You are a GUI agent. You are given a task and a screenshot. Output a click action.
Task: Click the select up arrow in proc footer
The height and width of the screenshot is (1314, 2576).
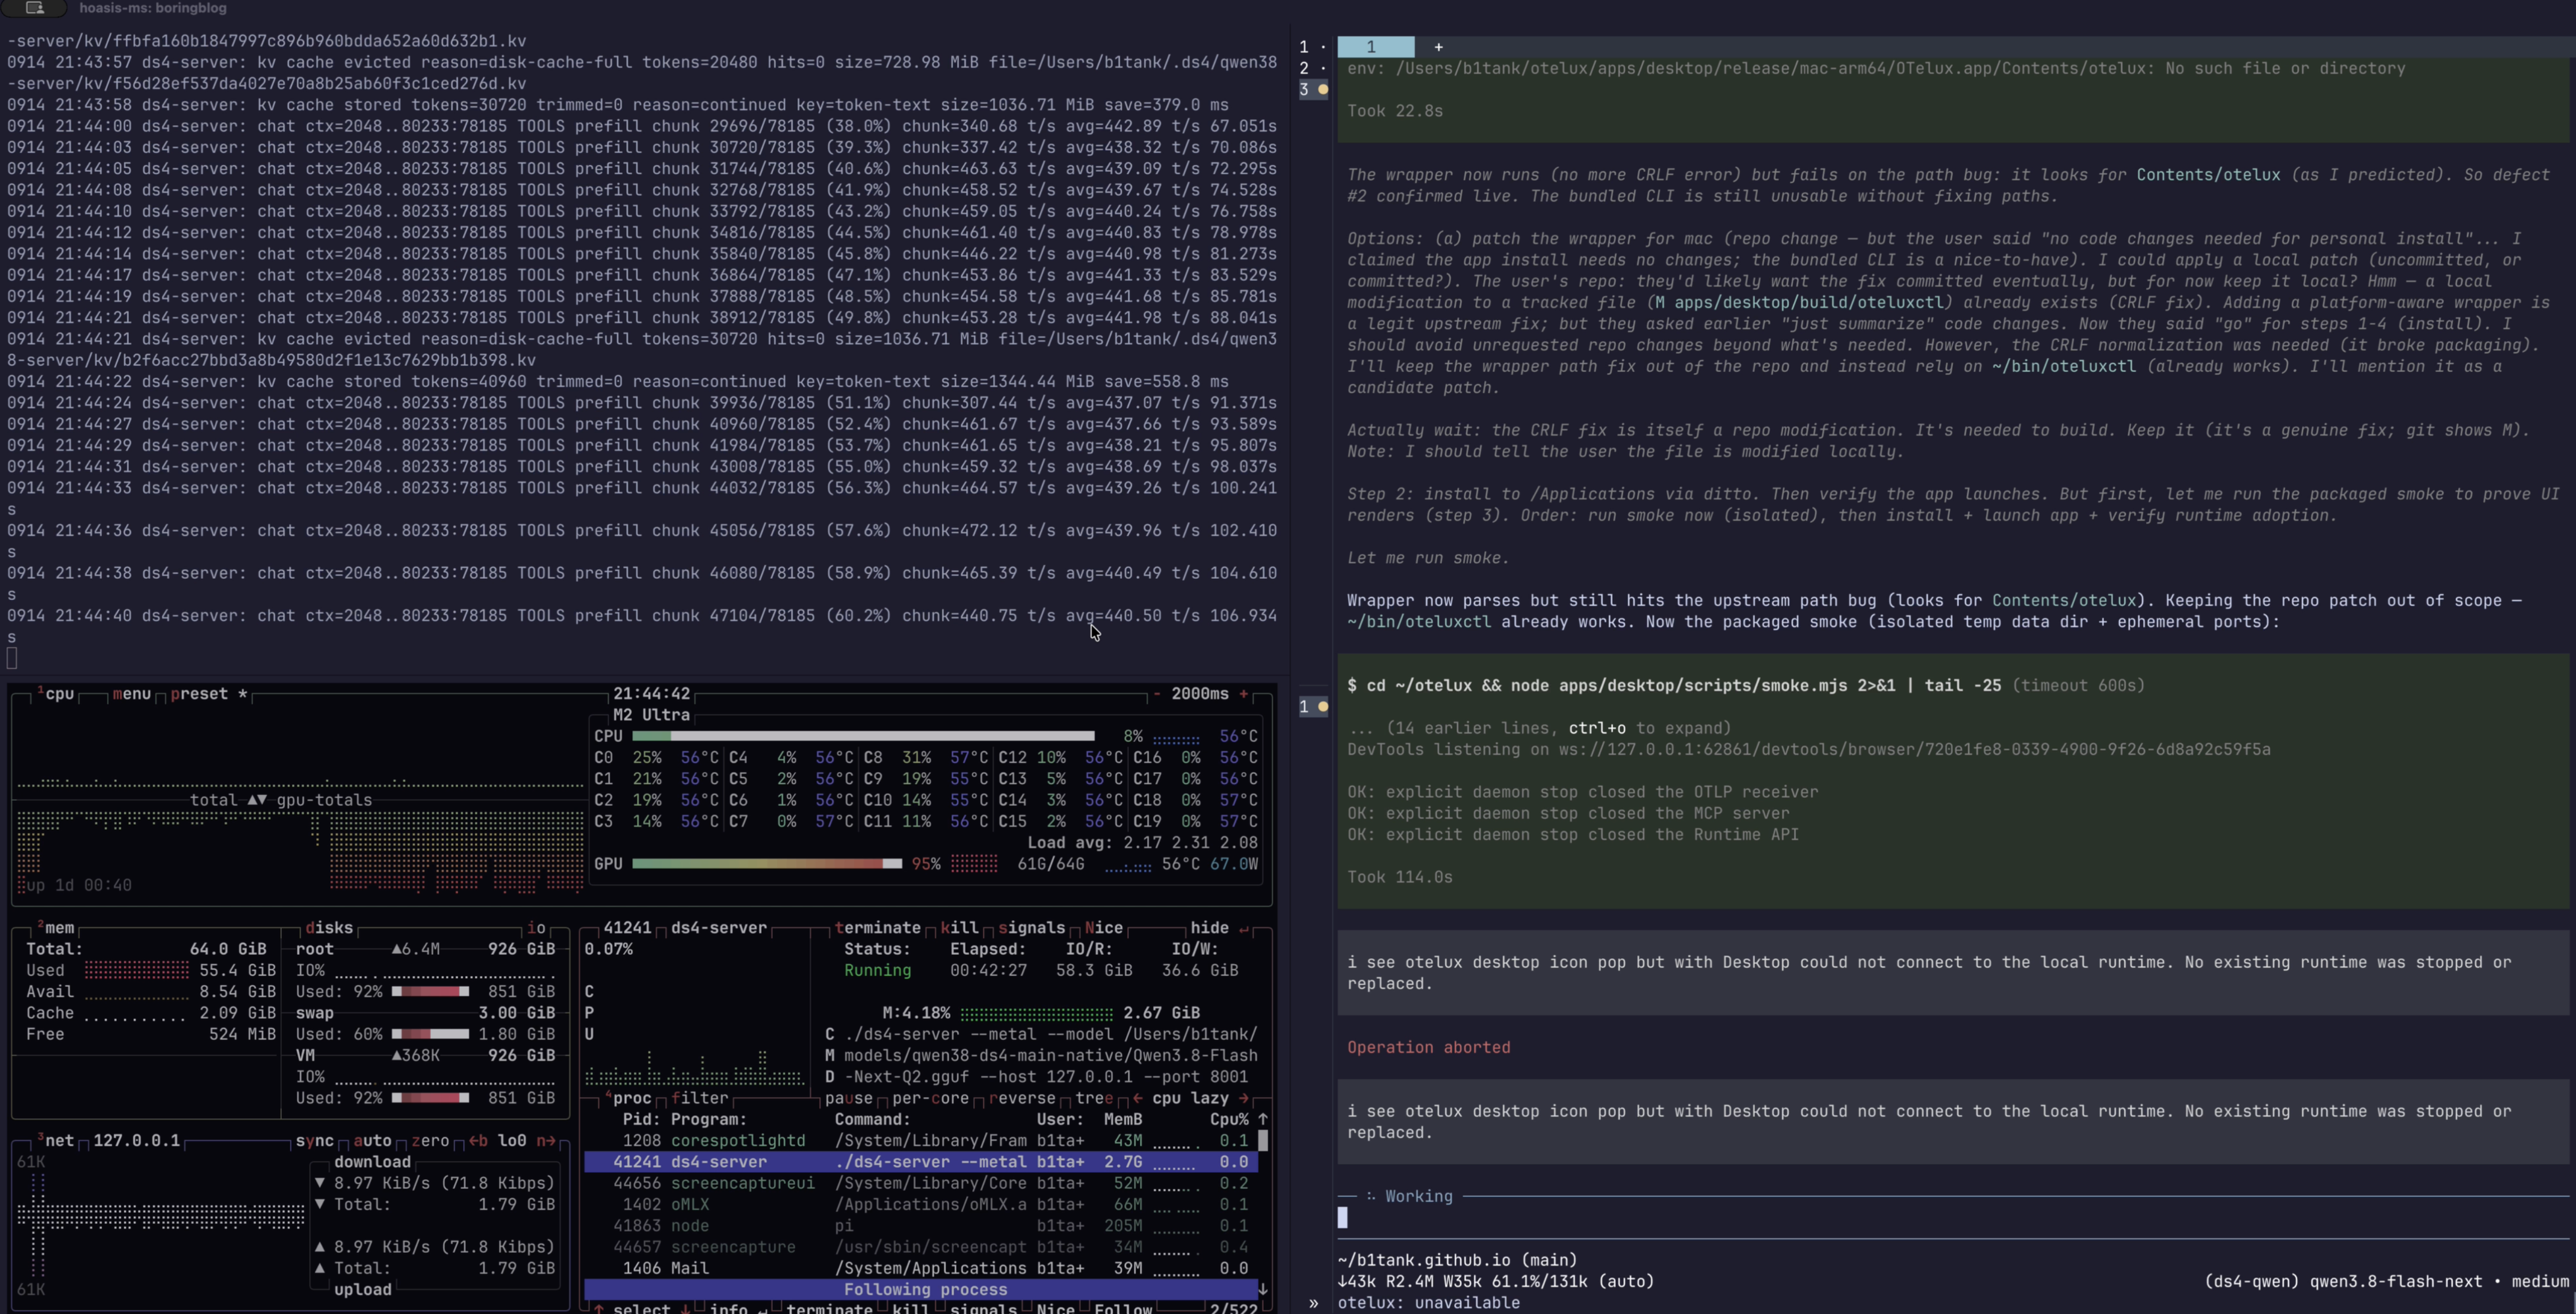coord(598,1309)
